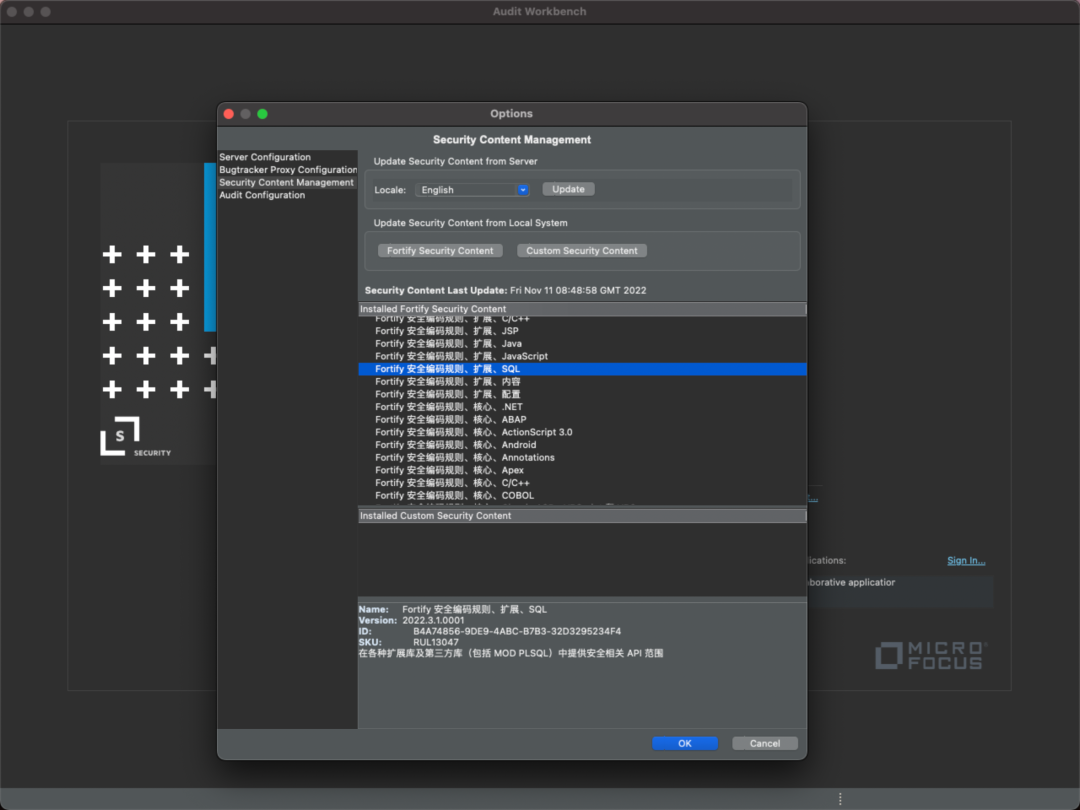Image resolution: width=1080 pixels, height=810 pixels.
Task: Click Installed Fortify Security Content header
Action: 582,309
